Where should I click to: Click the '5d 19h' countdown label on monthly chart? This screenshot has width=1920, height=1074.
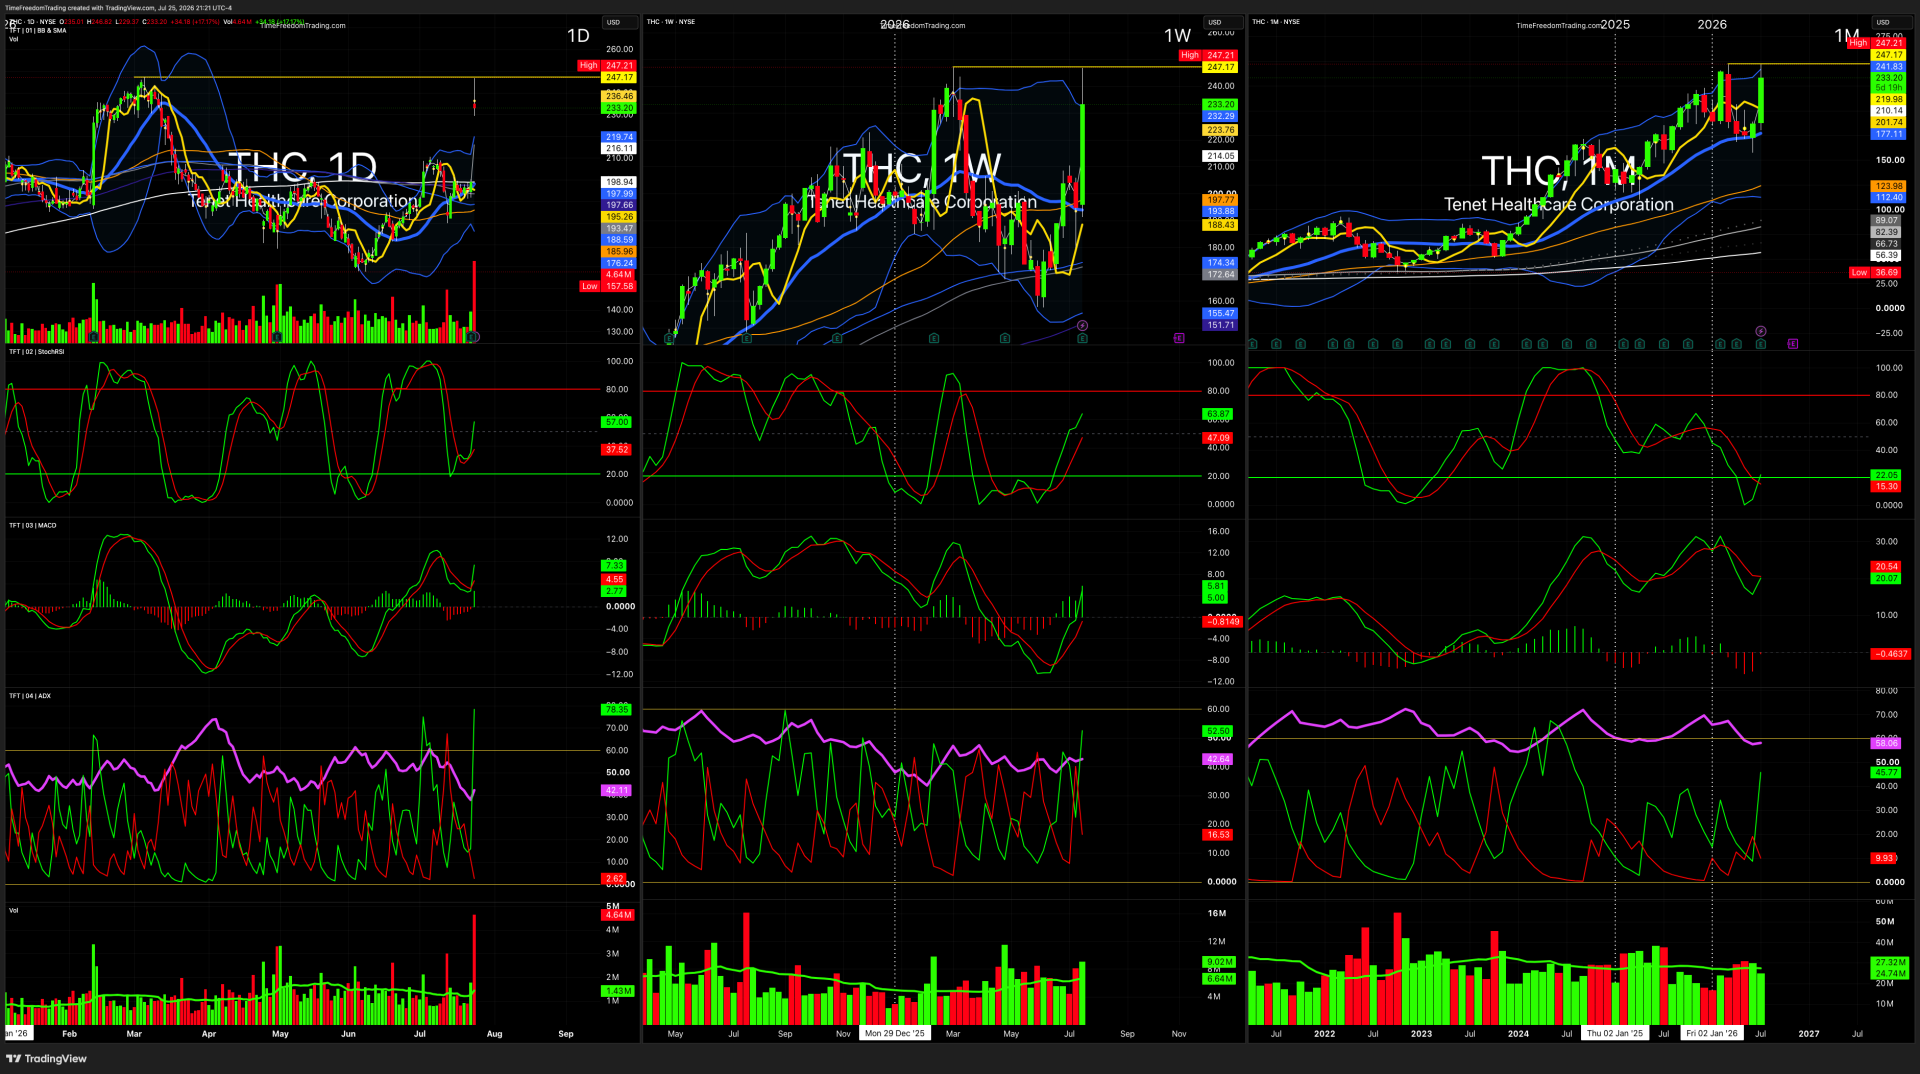pos(1889,88)
